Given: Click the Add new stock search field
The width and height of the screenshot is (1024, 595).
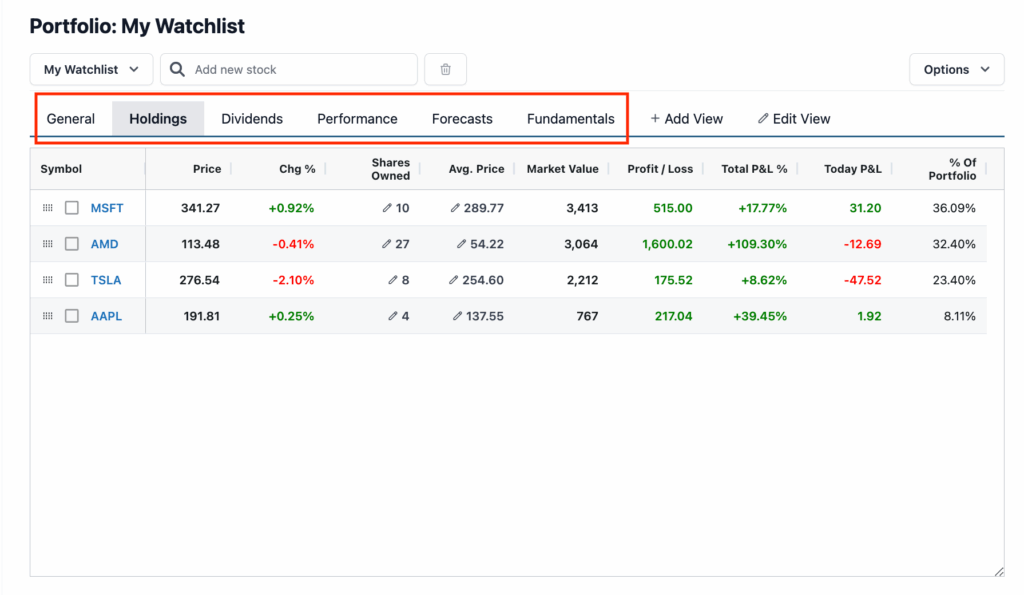Looking at the screenshot, I should click(300, 70).
